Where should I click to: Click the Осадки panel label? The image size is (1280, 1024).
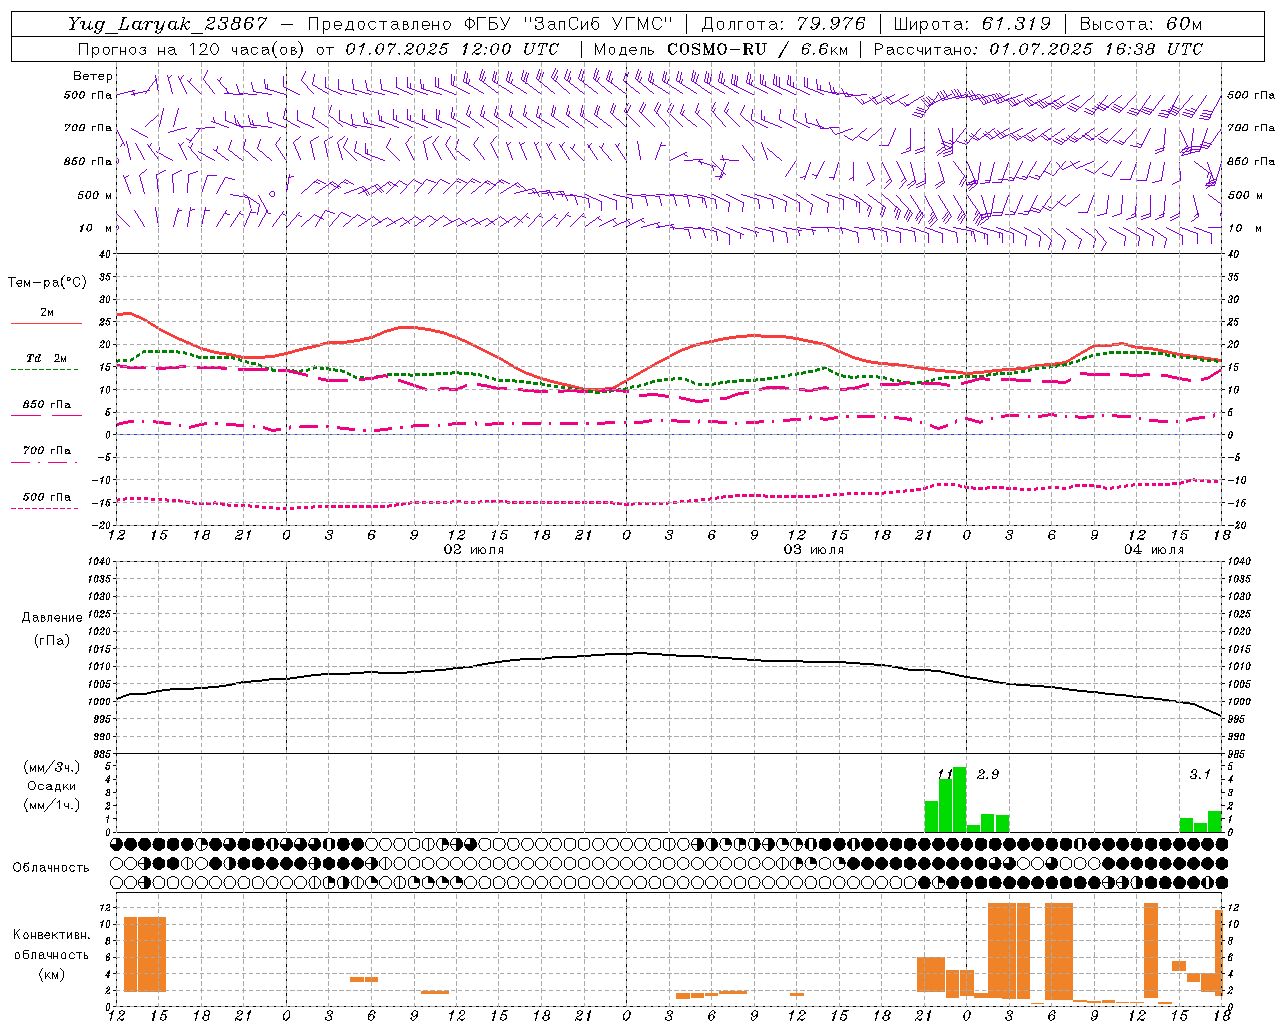click(51, 786)
